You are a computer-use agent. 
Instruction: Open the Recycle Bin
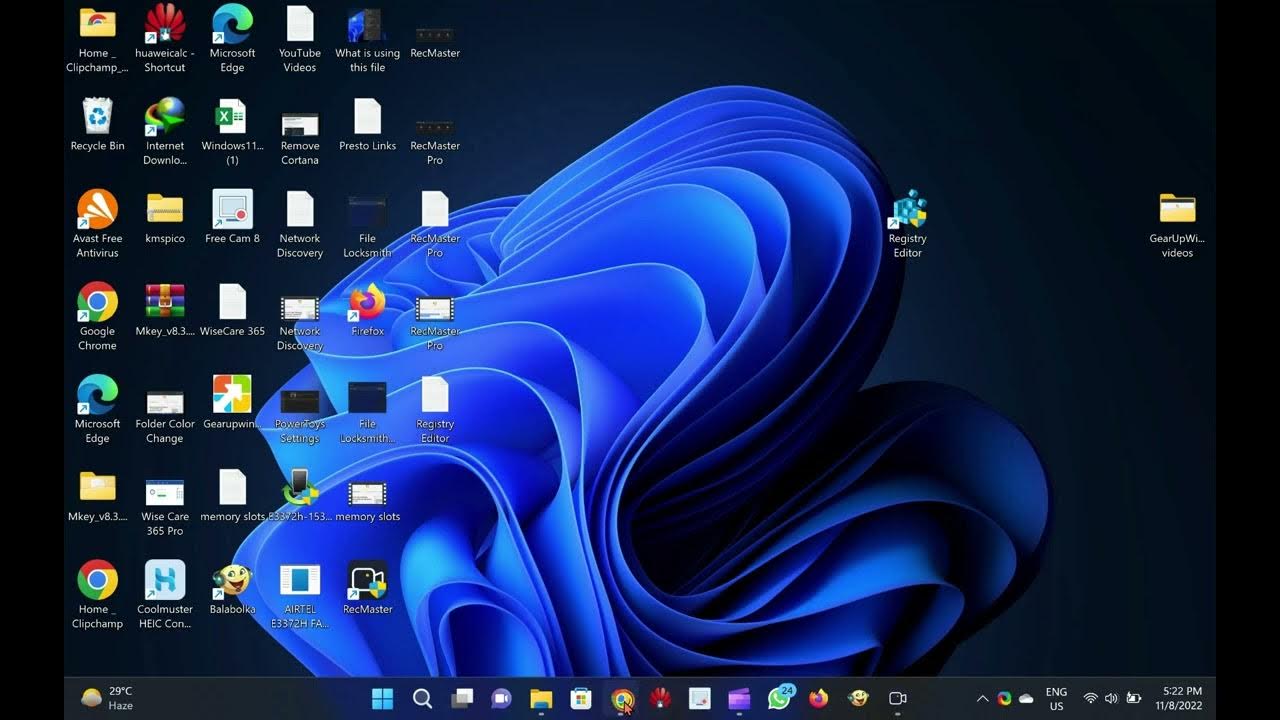(x=97, y=124)
